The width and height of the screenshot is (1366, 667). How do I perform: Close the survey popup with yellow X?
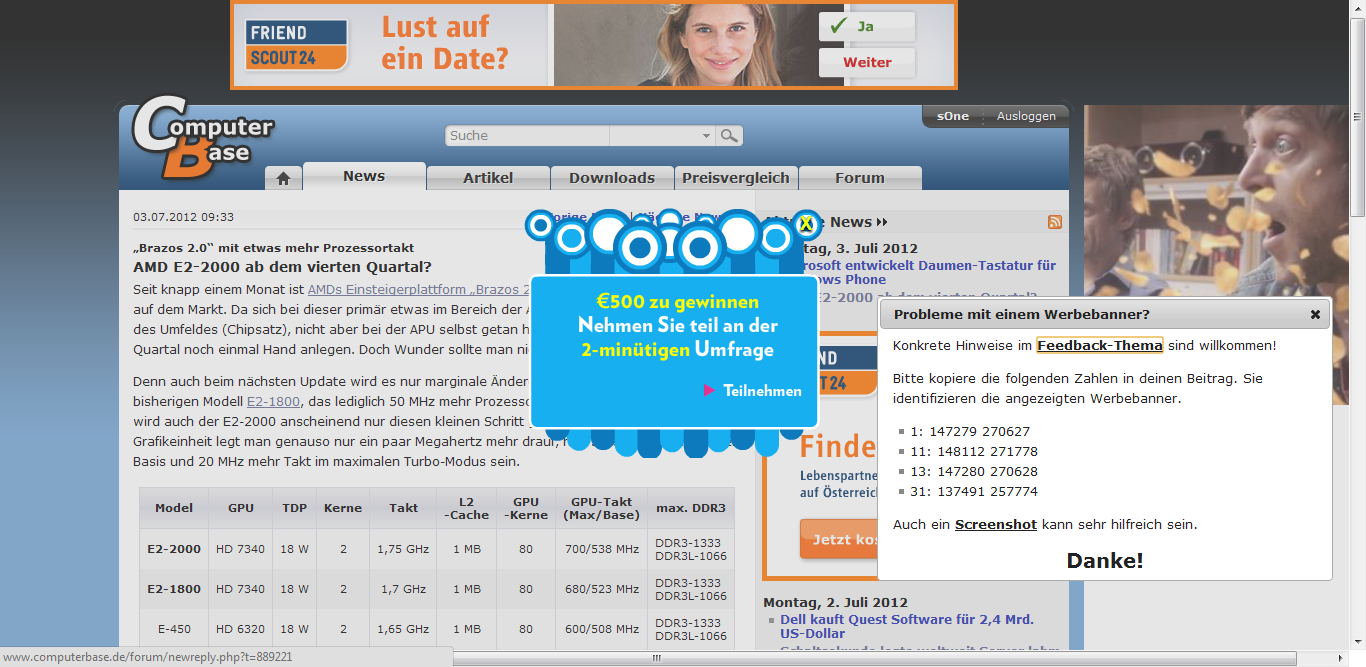tap(806, 224)
